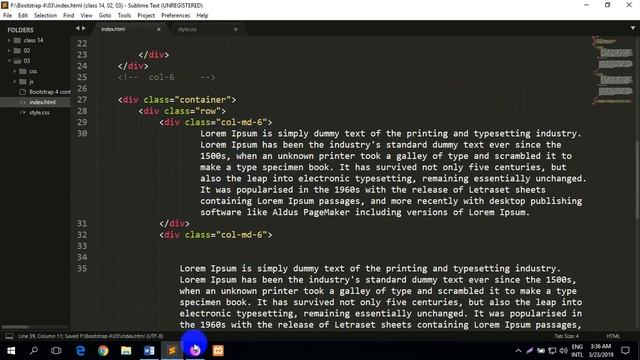The width and height of the screenshot is (640, 360).
Task: Change Tab Size 4 setting
Action: coord(566,336)
